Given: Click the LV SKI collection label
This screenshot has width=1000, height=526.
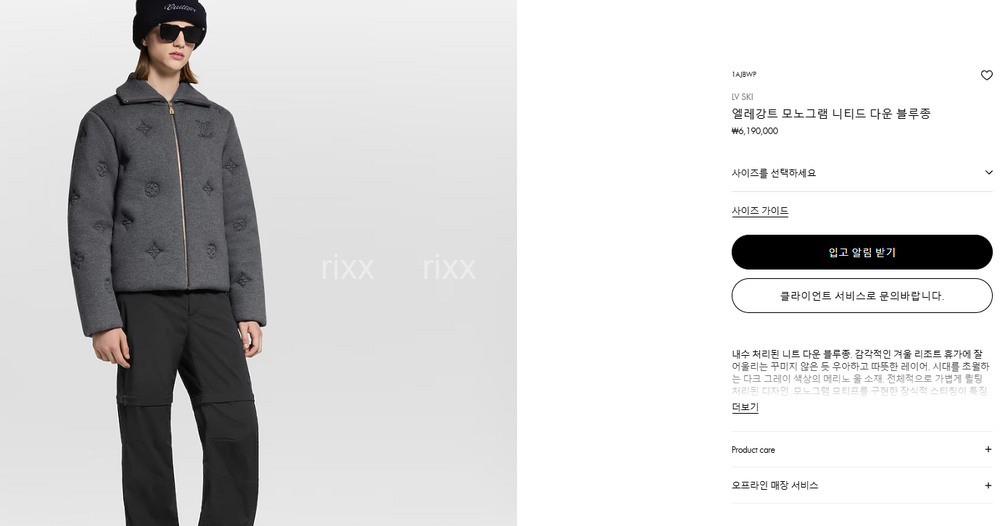Looking at the screenshot, I should (x=742, y=97).
